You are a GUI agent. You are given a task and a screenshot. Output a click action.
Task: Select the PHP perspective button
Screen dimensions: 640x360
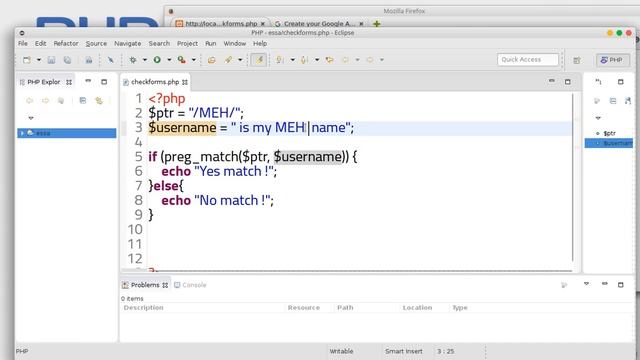pos(612,60)
